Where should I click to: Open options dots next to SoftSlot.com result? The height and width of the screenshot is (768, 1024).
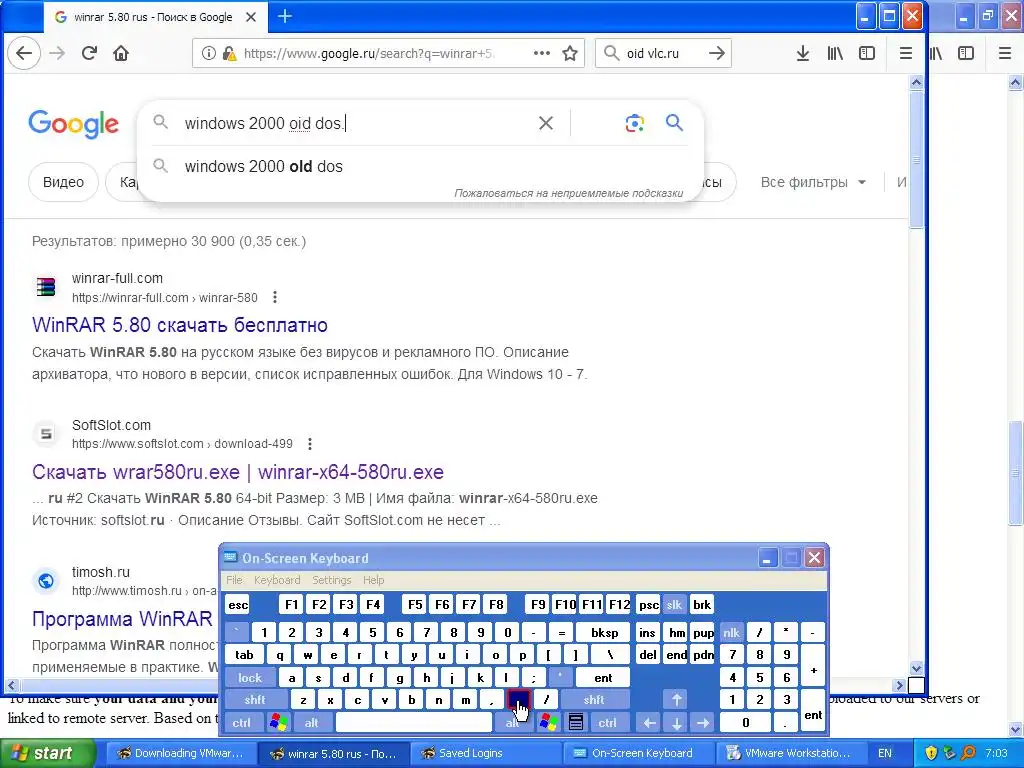pos(310,444)
